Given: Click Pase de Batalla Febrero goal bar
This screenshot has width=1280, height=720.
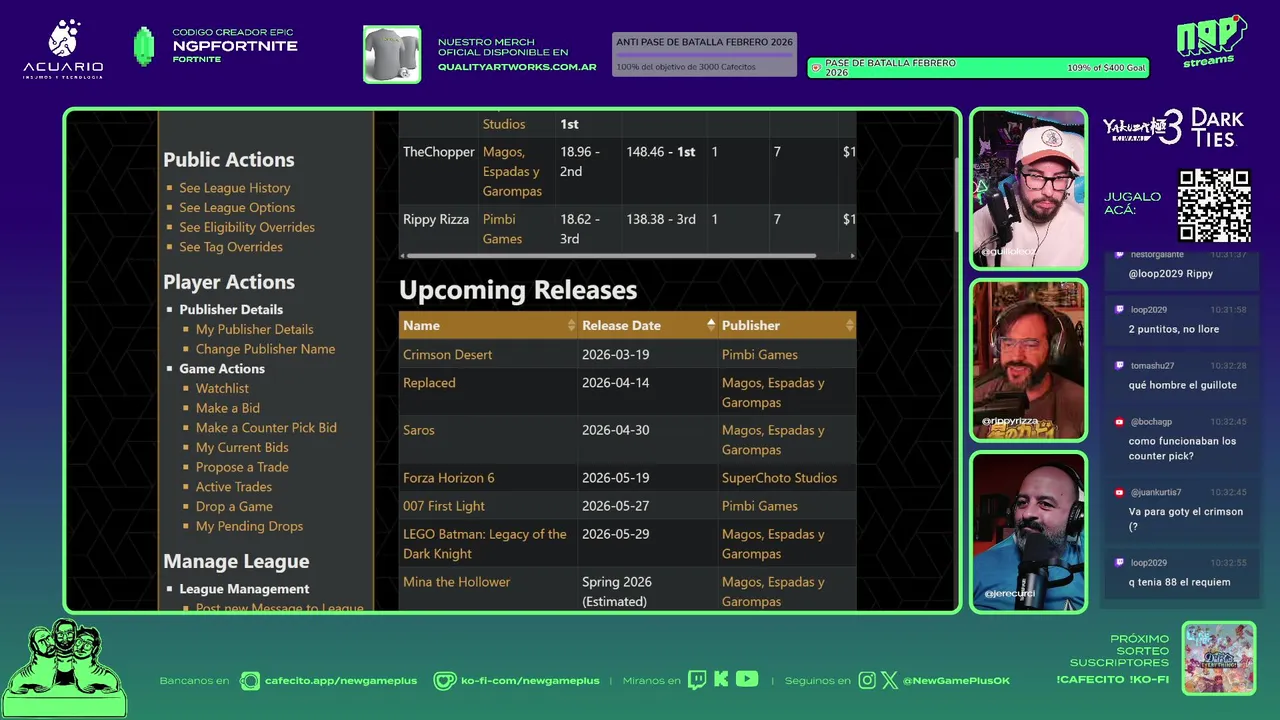Looking at the screenshot, I should coord(978,68).
